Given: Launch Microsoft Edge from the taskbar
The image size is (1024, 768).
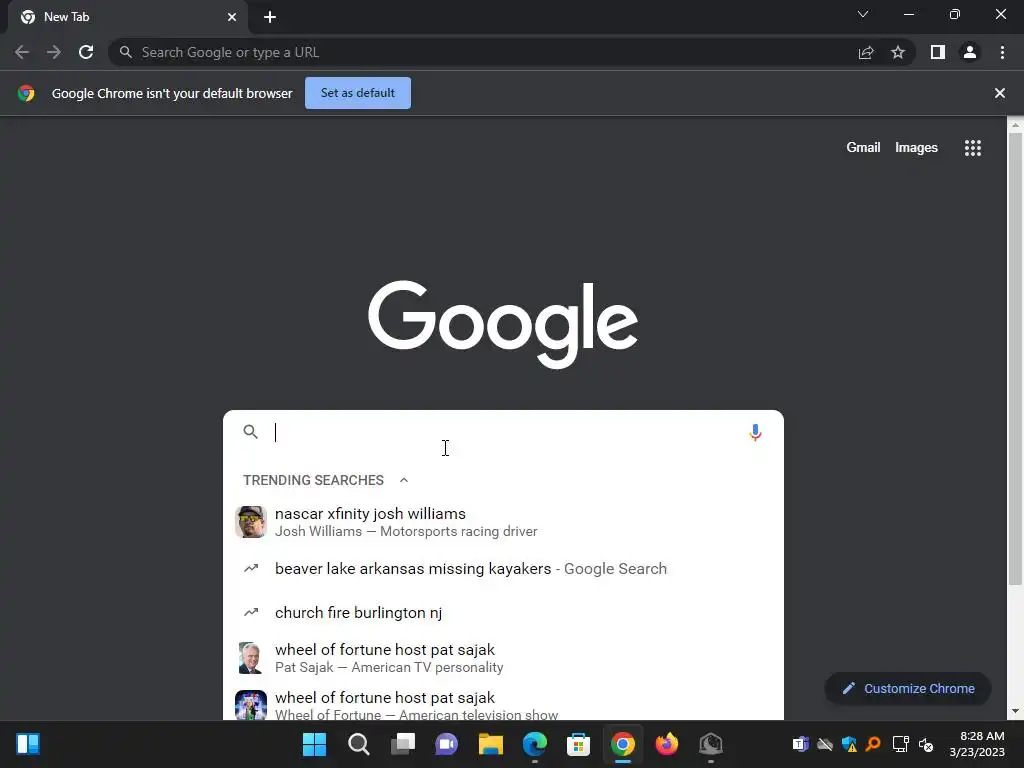Looking at the screenshot, I should [535, 744].
